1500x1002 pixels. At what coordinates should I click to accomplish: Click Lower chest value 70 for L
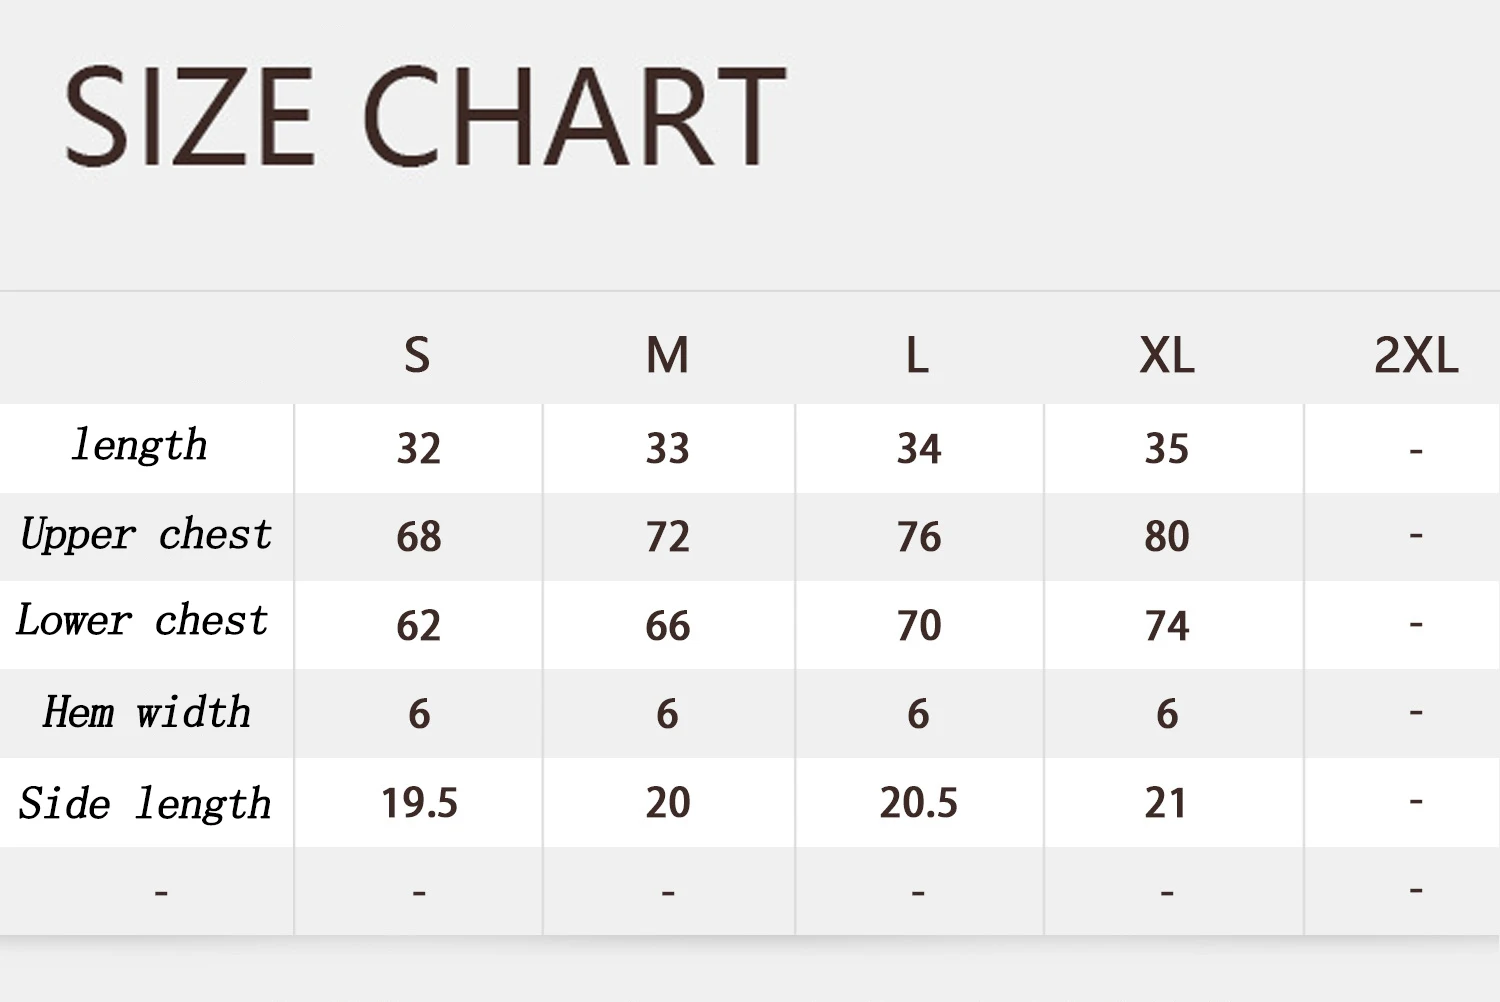point(918,626)
